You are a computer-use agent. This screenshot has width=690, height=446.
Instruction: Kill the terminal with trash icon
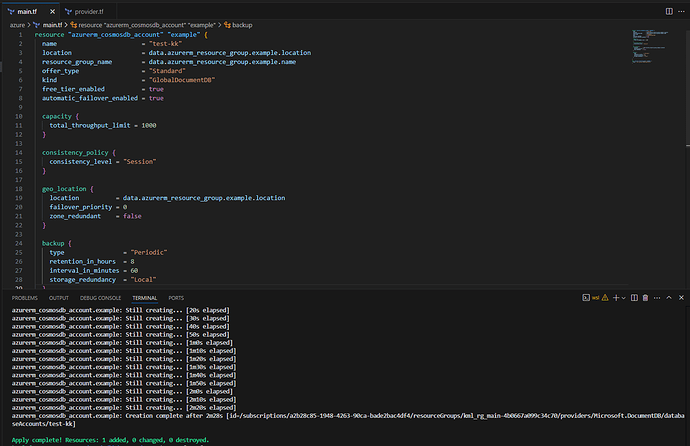tap(646, 298)
